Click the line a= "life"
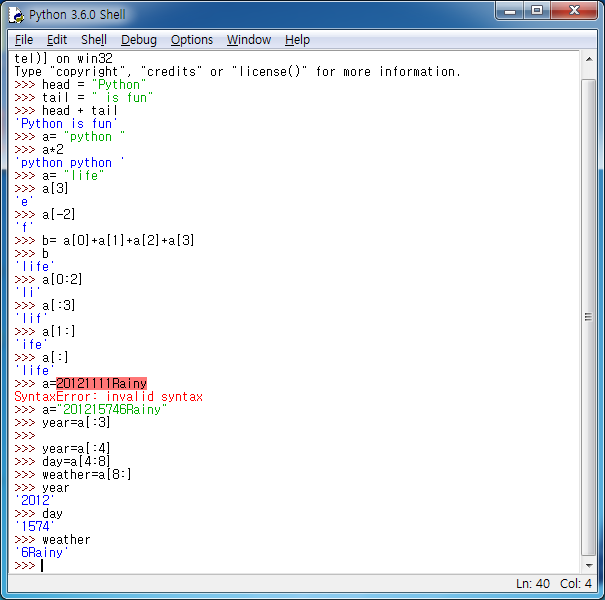Screen dimensions: 605x600 click(x=59, y=176)
